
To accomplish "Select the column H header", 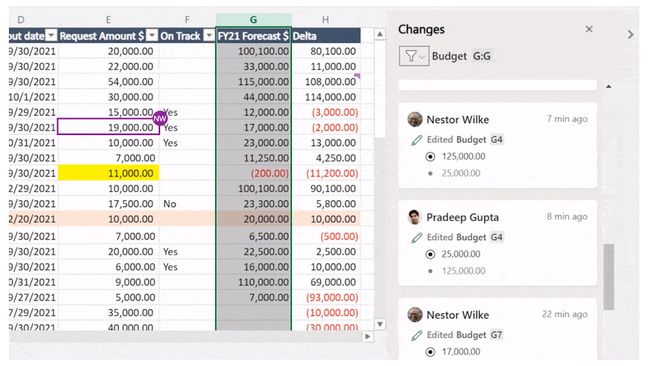I will [325, 19].
